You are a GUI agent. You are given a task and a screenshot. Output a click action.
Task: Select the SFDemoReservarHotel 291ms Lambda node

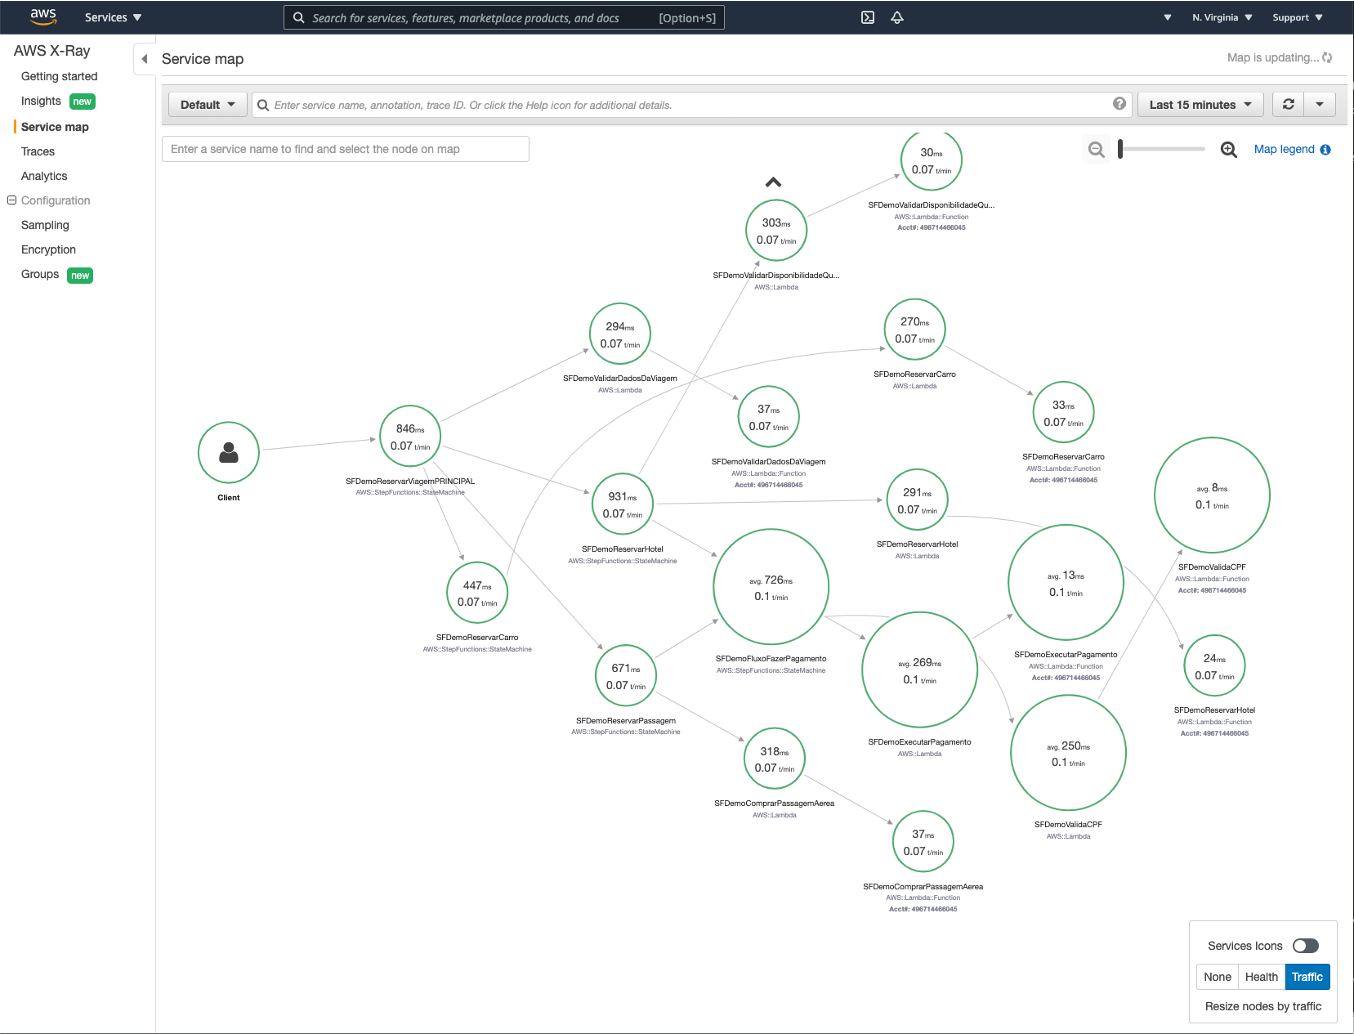(x=917, y=499)
